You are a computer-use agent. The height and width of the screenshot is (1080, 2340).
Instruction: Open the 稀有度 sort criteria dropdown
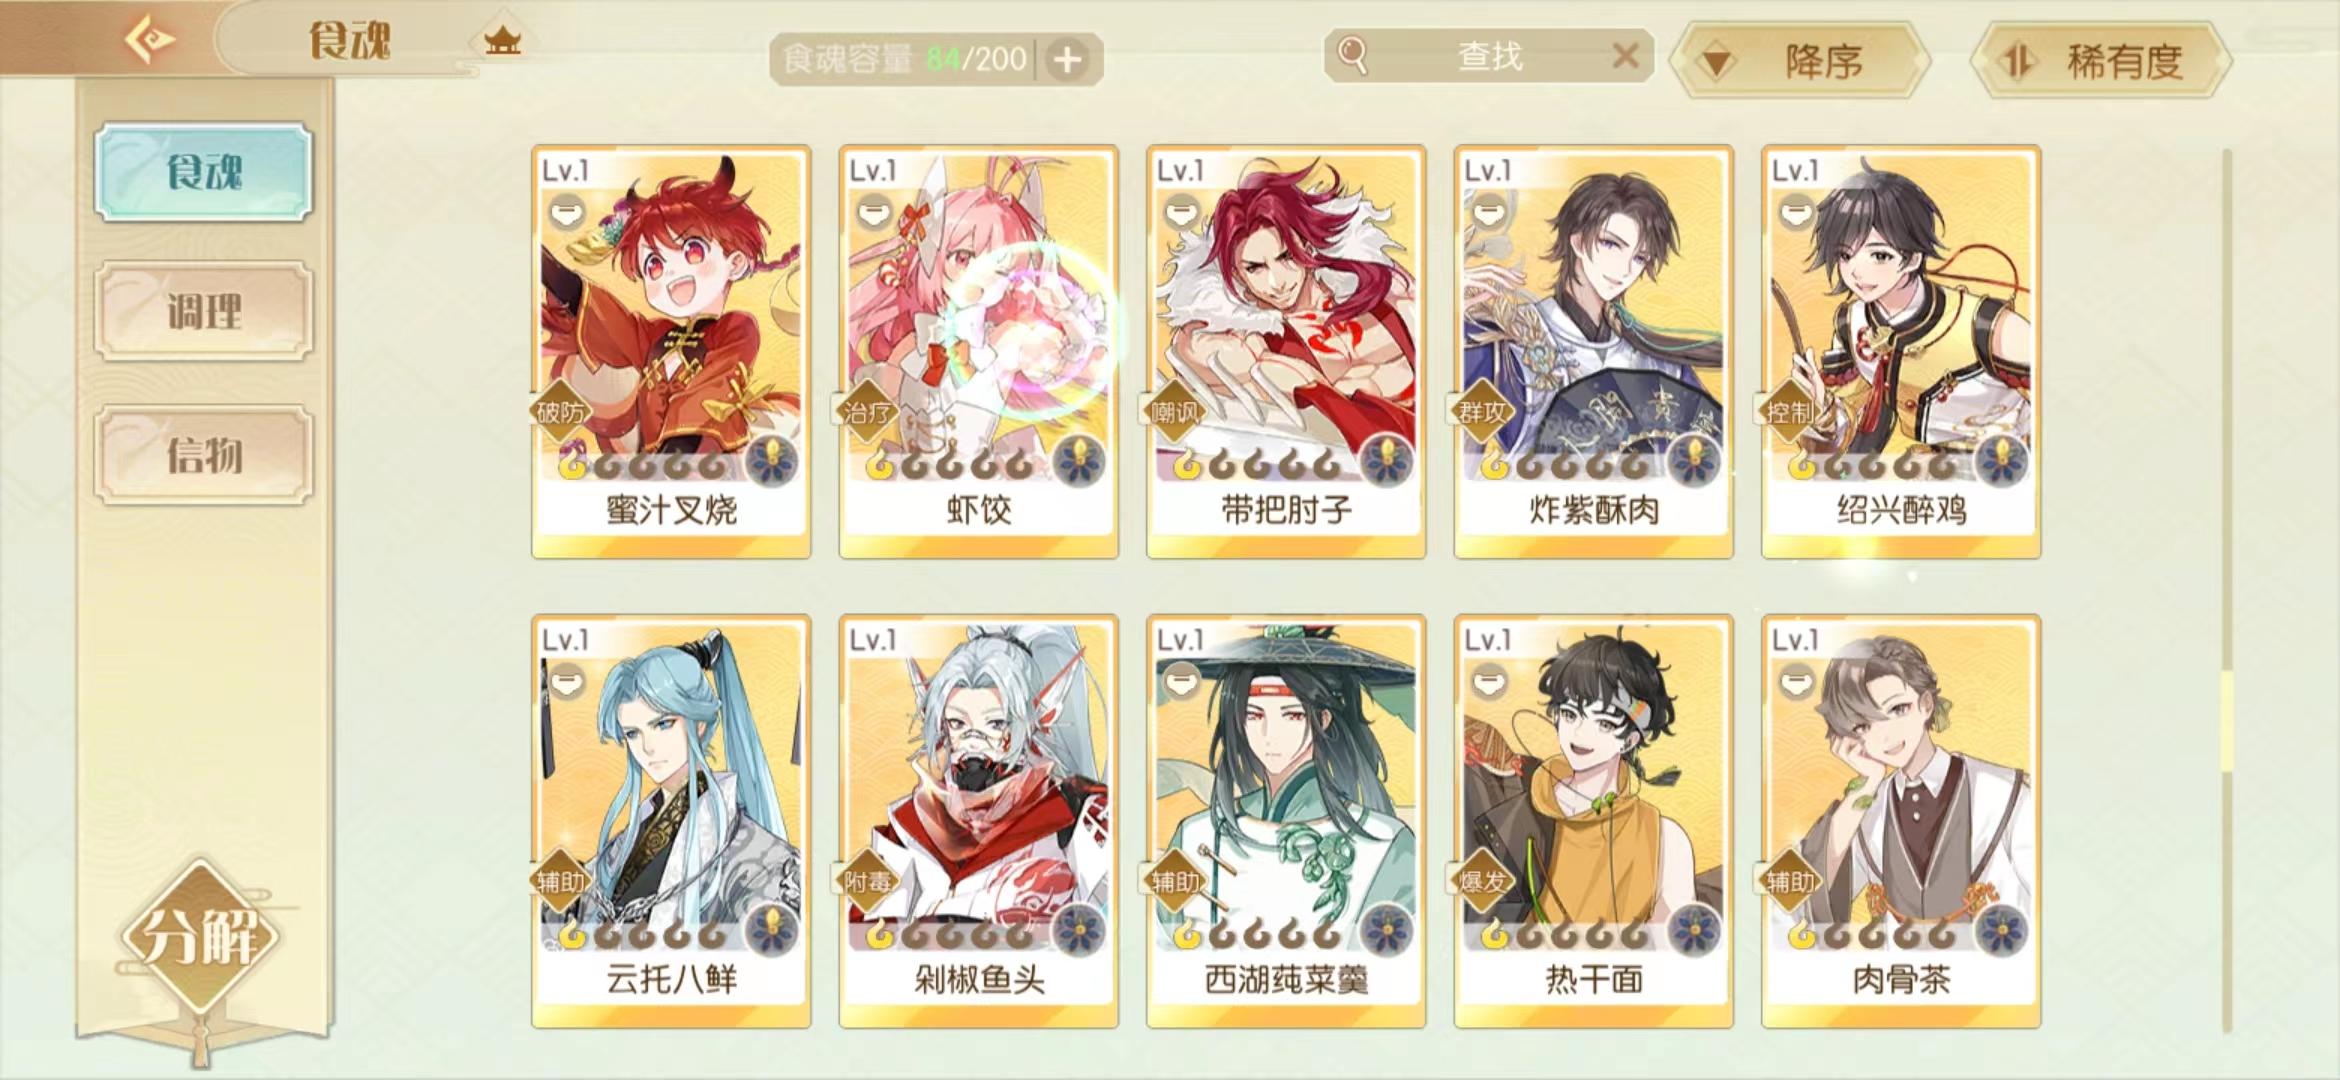point(2101,61)
